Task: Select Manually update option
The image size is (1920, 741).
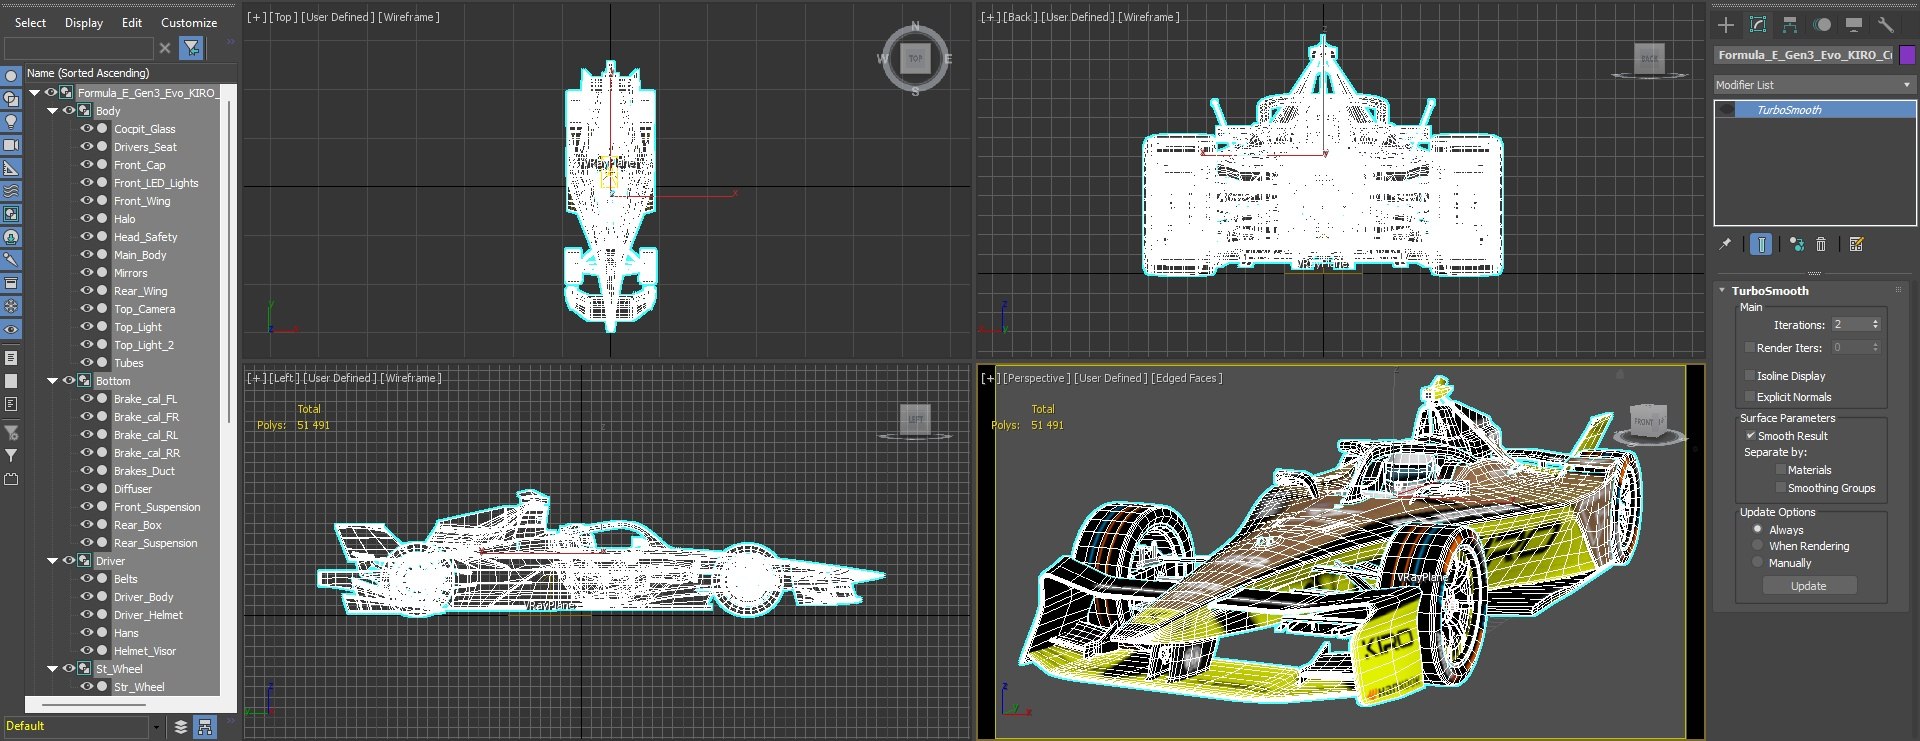Action: click(1757, 563)
